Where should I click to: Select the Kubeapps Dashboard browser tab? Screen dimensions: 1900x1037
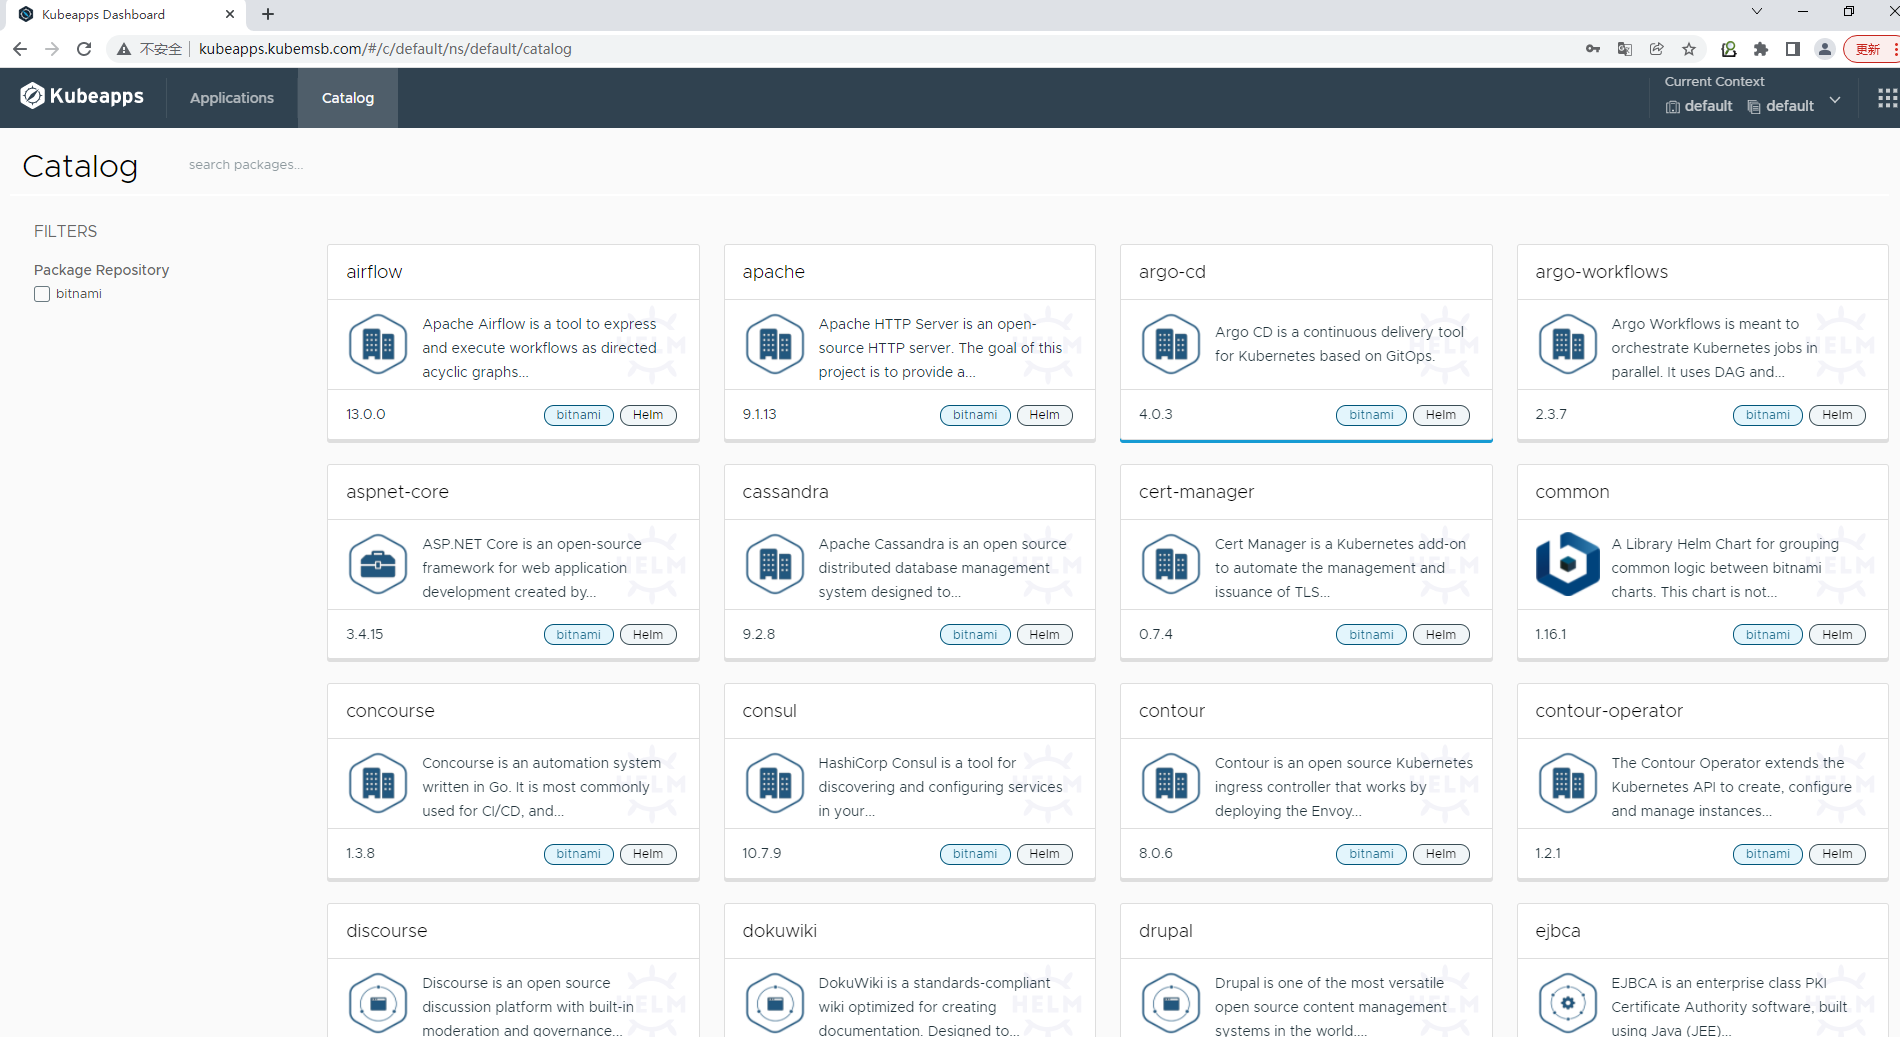(125, 14)
